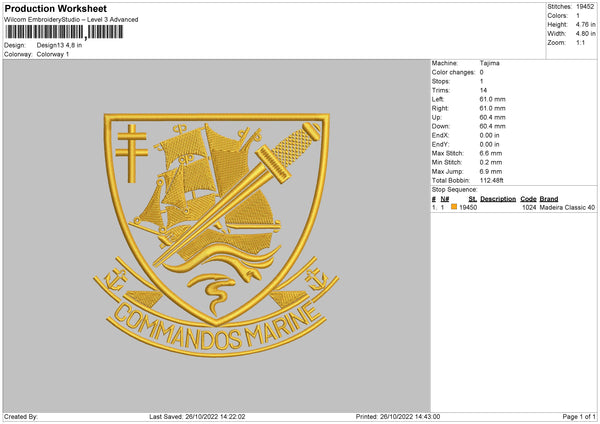Click the Height value 4.76 in
Screen dimensions: 600x424
585,24
